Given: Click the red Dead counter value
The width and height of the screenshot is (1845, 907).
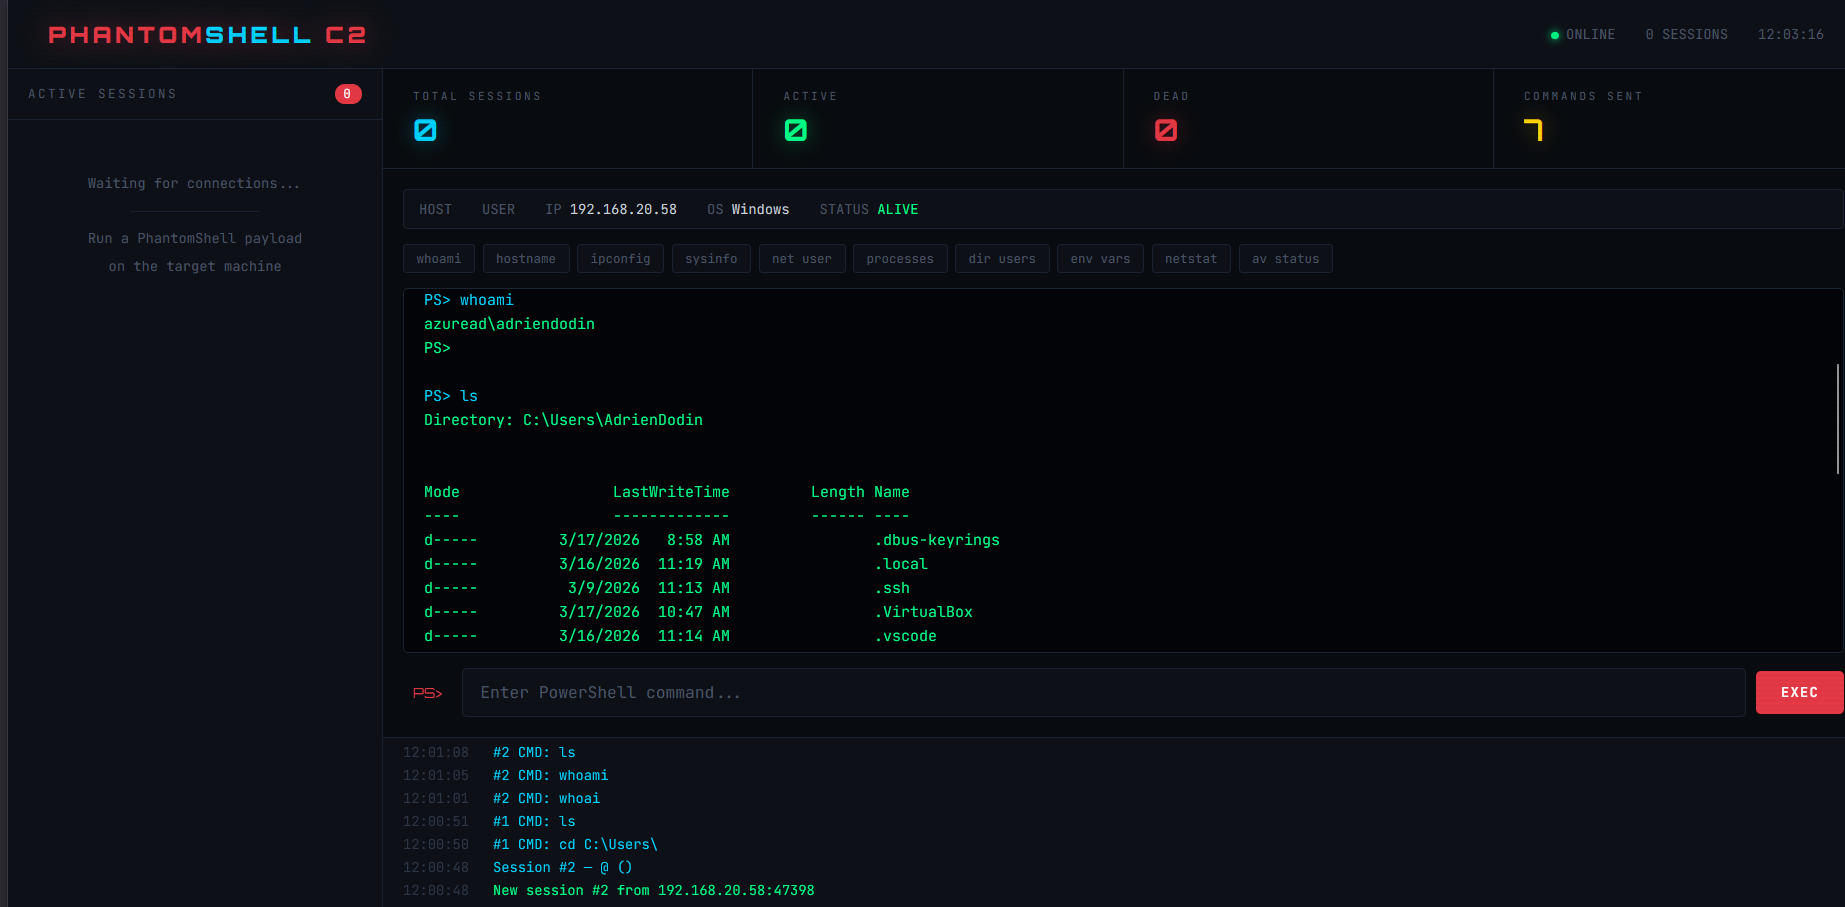Looking at the screenshot, I should 1165,130.
